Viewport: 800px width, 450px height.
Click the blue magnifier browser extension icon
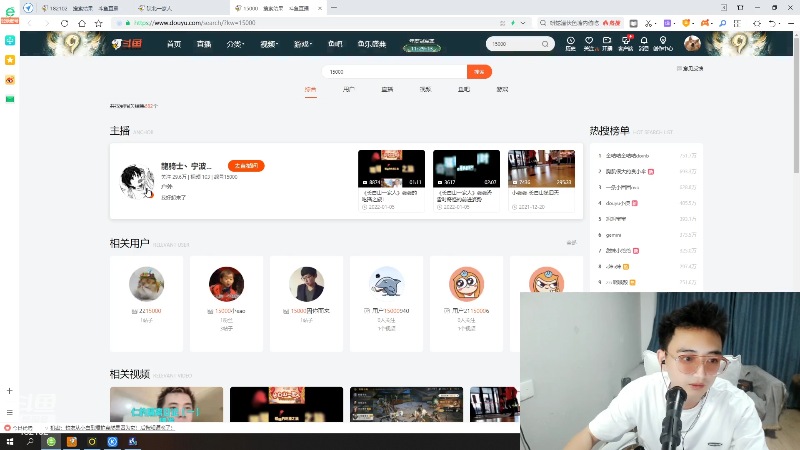click(x=722, y=23)
